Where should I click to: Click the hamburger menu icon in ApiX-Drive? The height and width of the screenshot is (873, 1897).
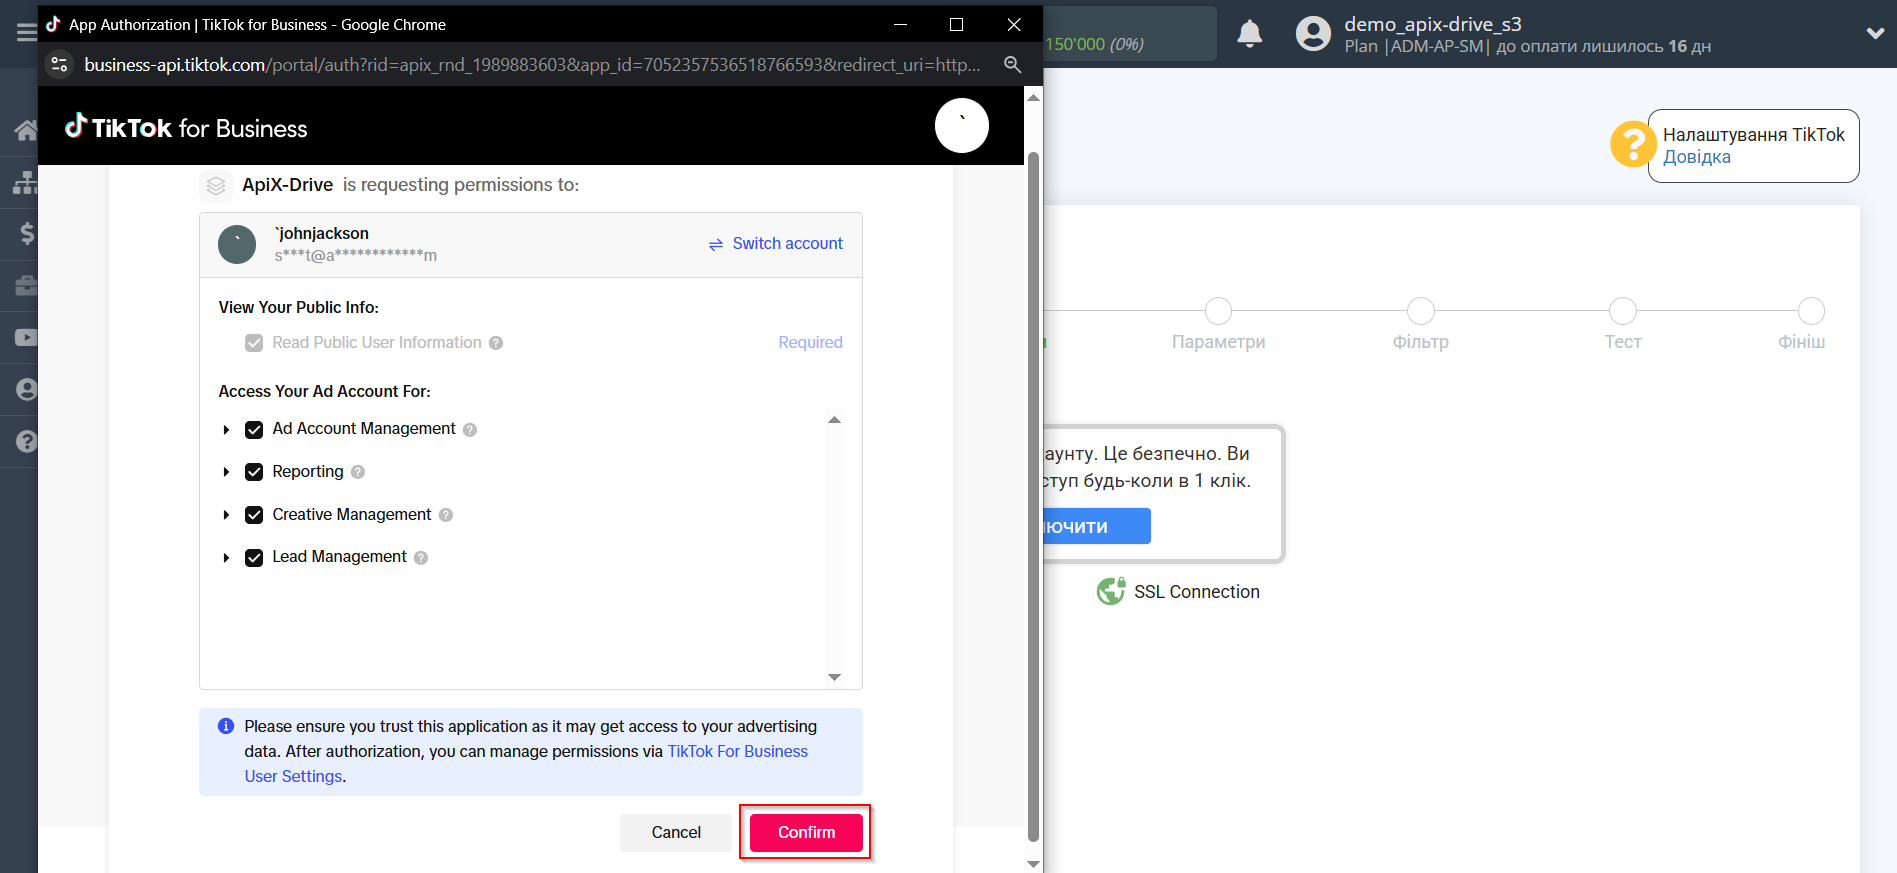[26, 33]
